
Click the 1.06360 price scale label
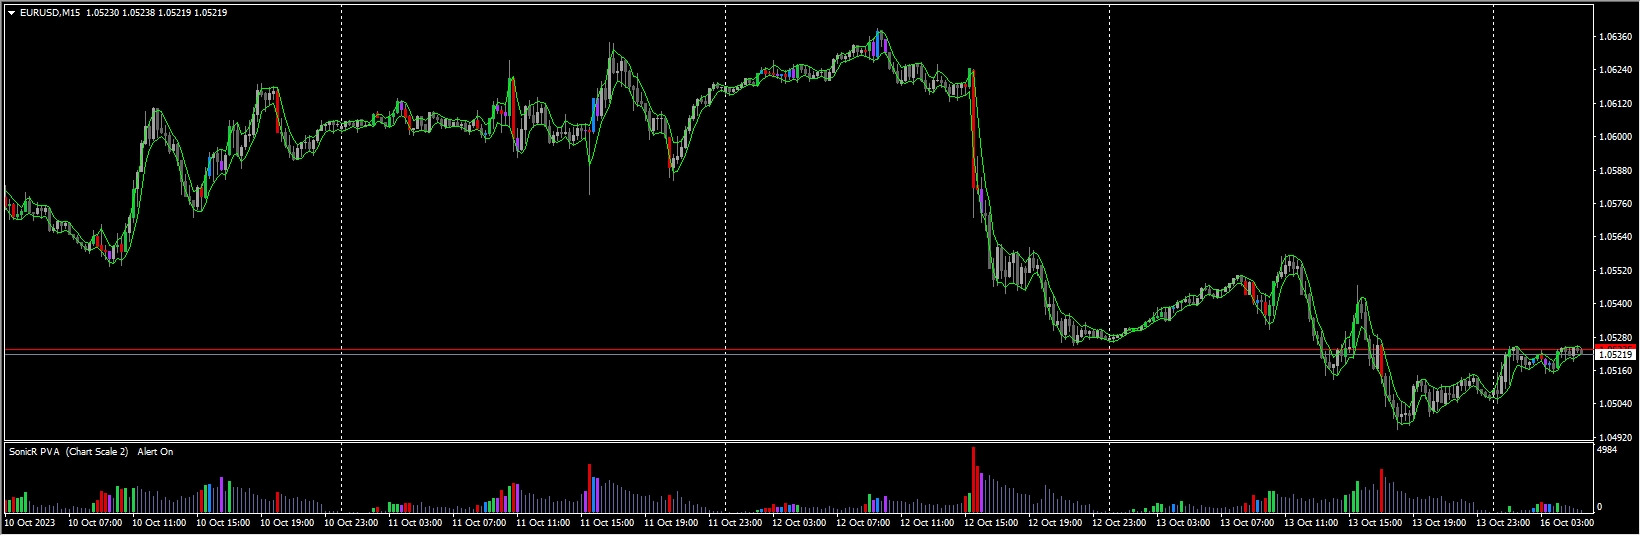(x=1615, y=36)
